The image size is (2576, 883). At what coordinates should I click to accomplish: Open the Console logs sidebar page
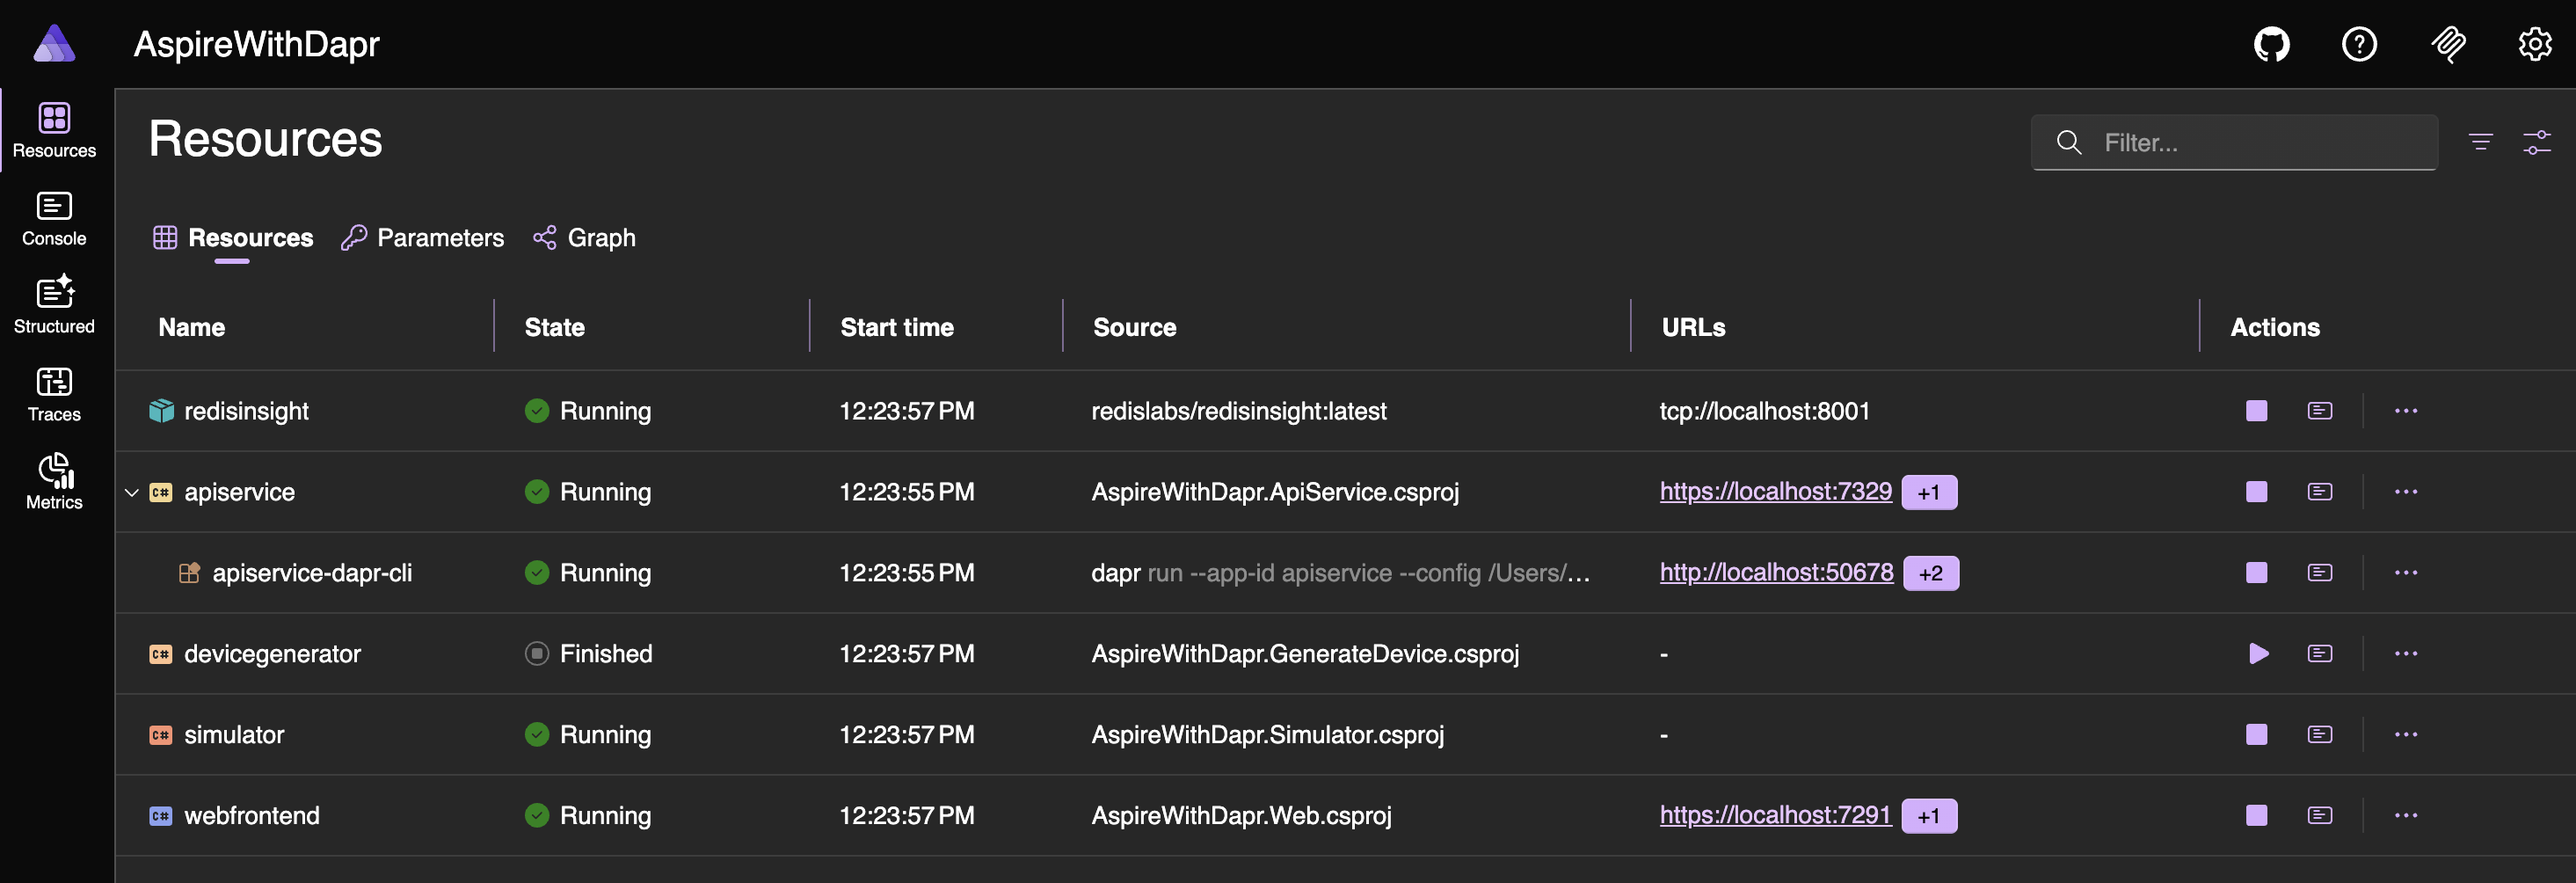click(54, 219)
